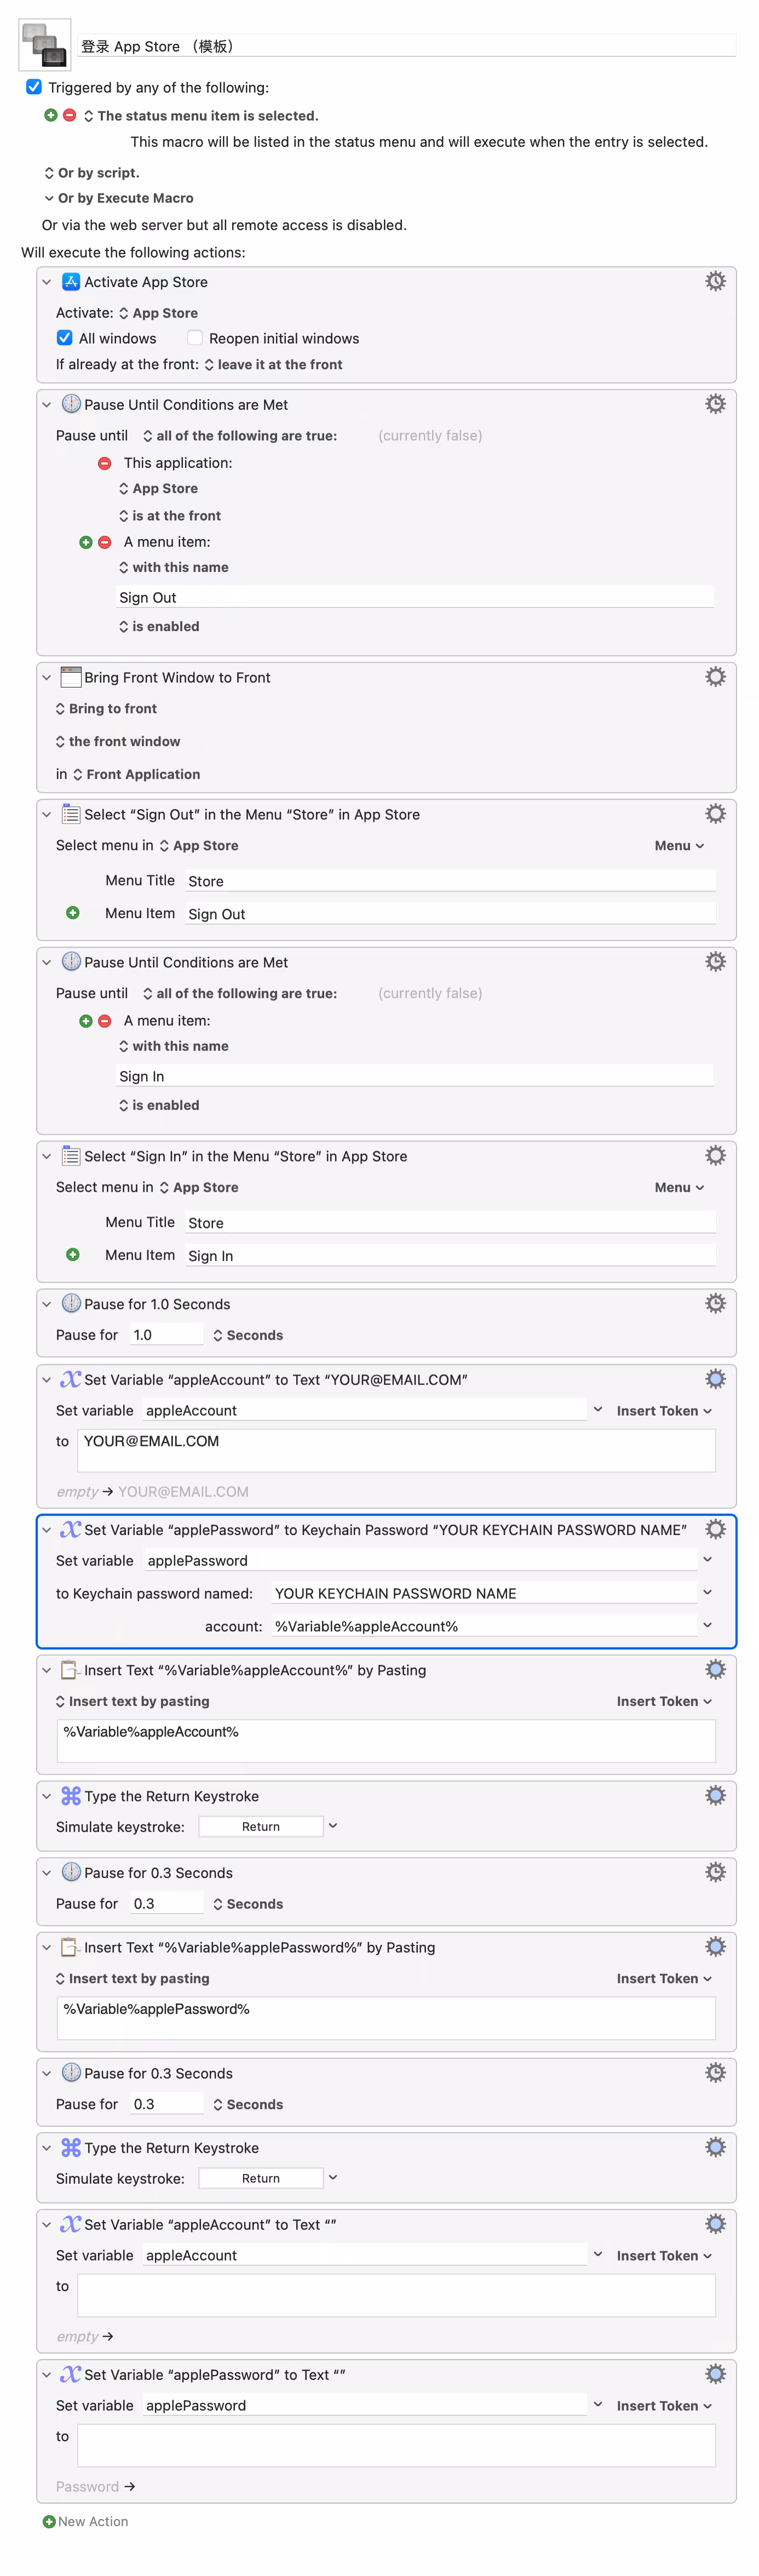The height and width of the screenshot is (2576, 759).
Task: Click variable icon of Set appleAccount to empty text
Action: [x=71, y=2224]
